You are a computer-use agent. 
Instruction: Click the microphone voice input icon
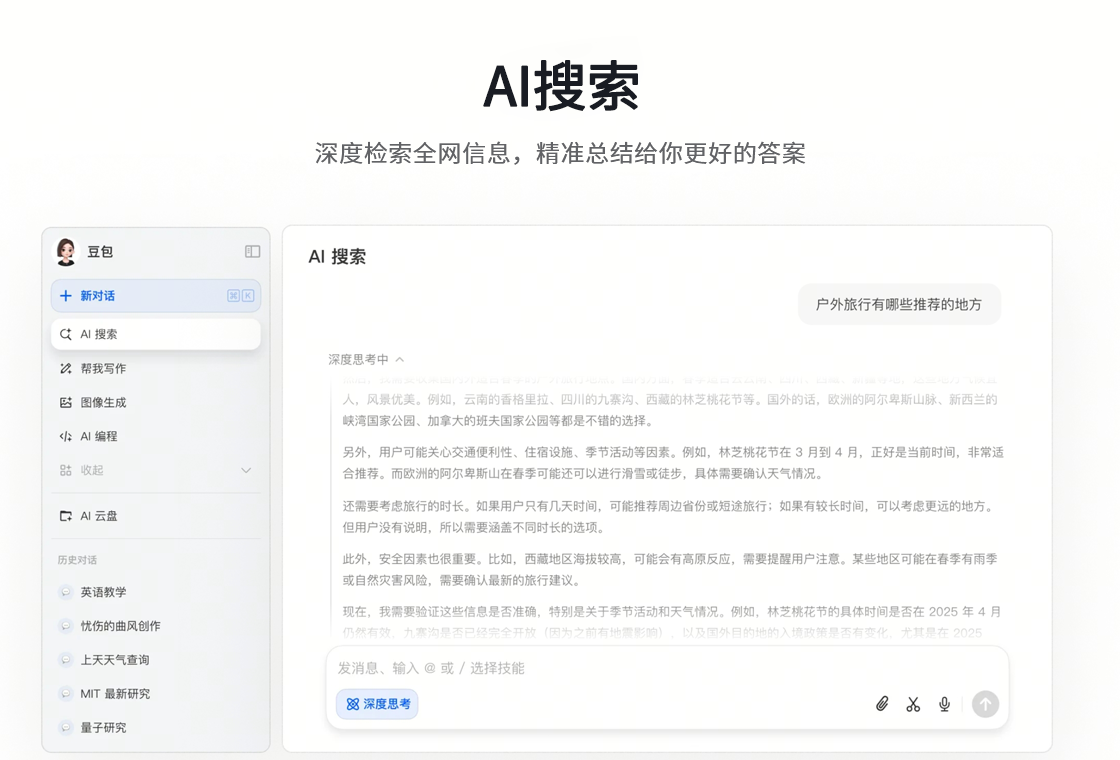click(944, 704)
